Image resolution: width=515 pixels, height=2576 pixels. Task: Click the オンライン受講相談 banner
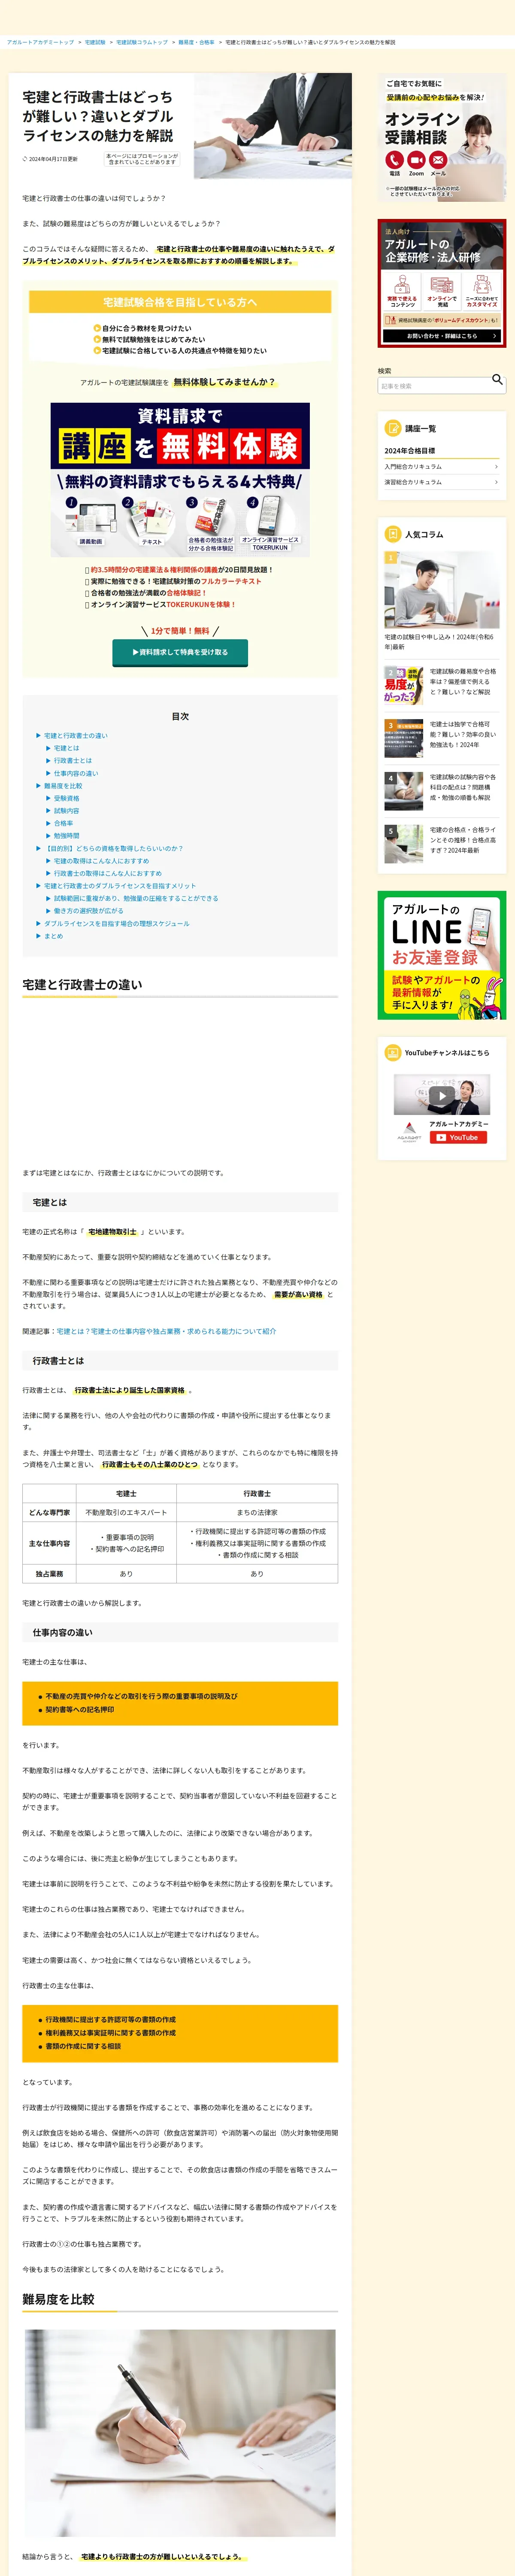click(442, 137)
